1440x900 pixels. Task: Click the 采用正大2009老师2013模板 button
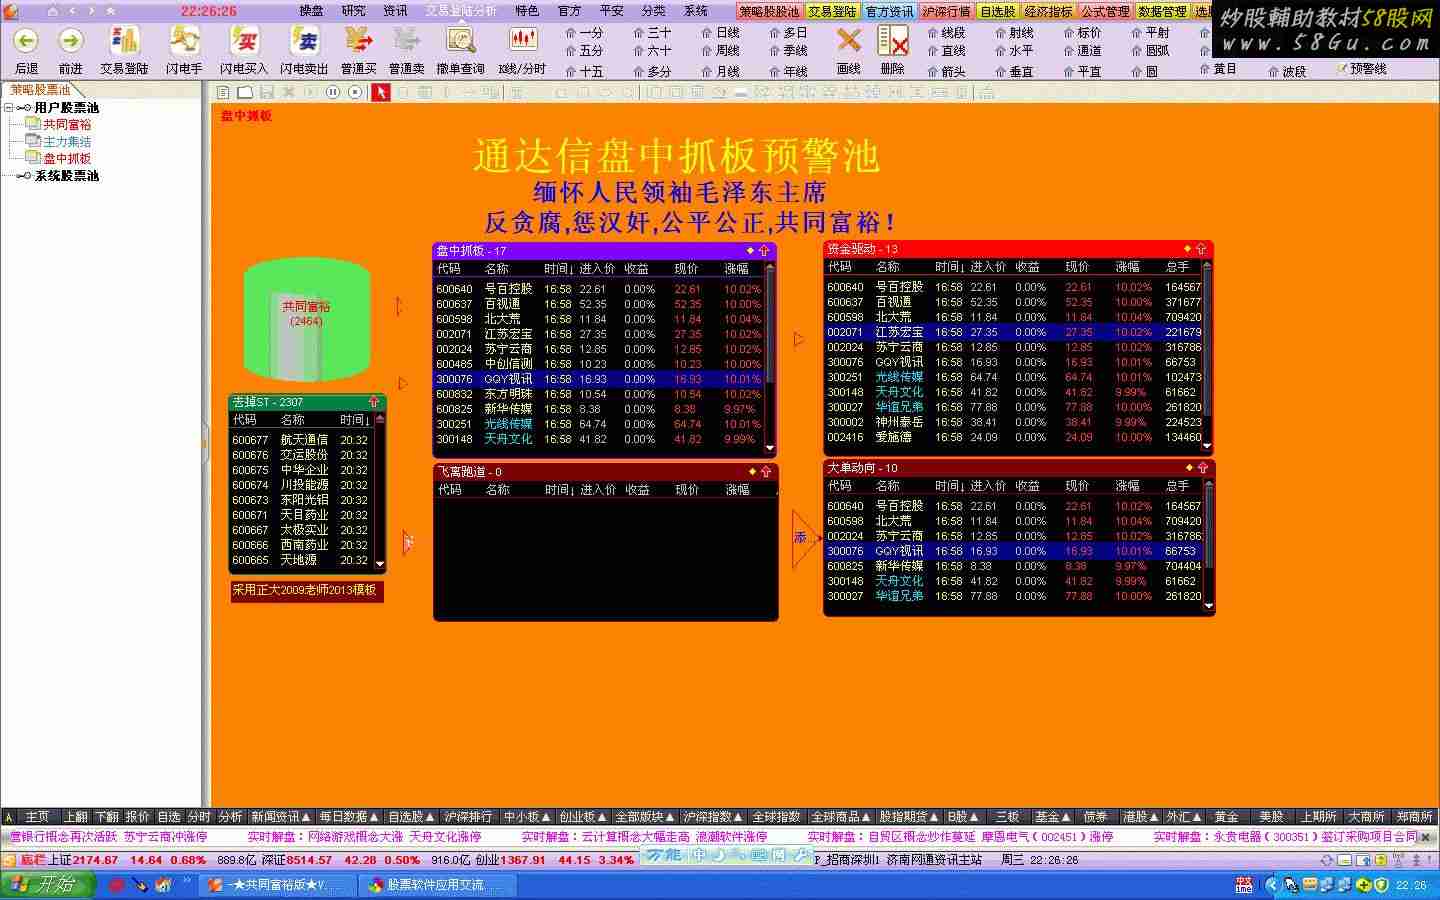(x=306, y=591)
